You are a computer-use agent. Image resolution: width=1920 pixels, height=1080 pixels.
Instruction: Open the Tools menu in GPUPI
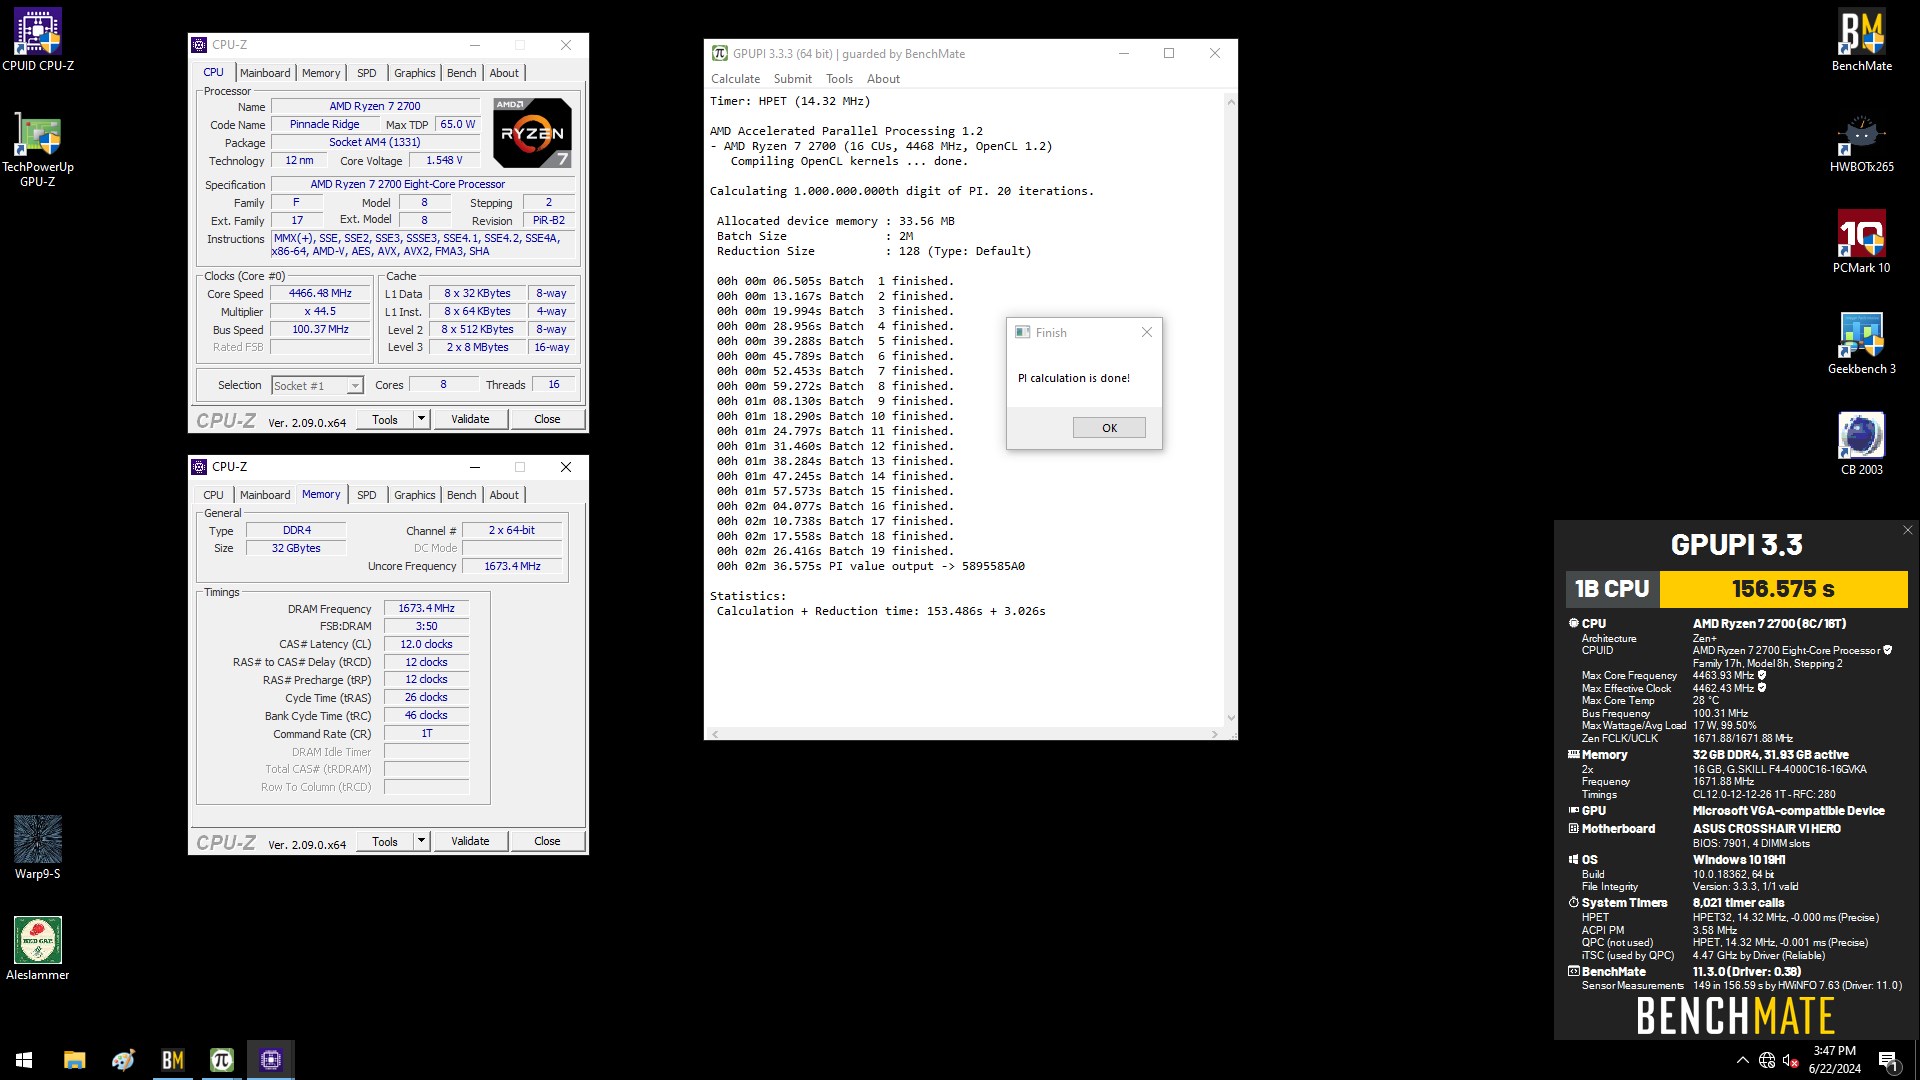click(839, 79)
